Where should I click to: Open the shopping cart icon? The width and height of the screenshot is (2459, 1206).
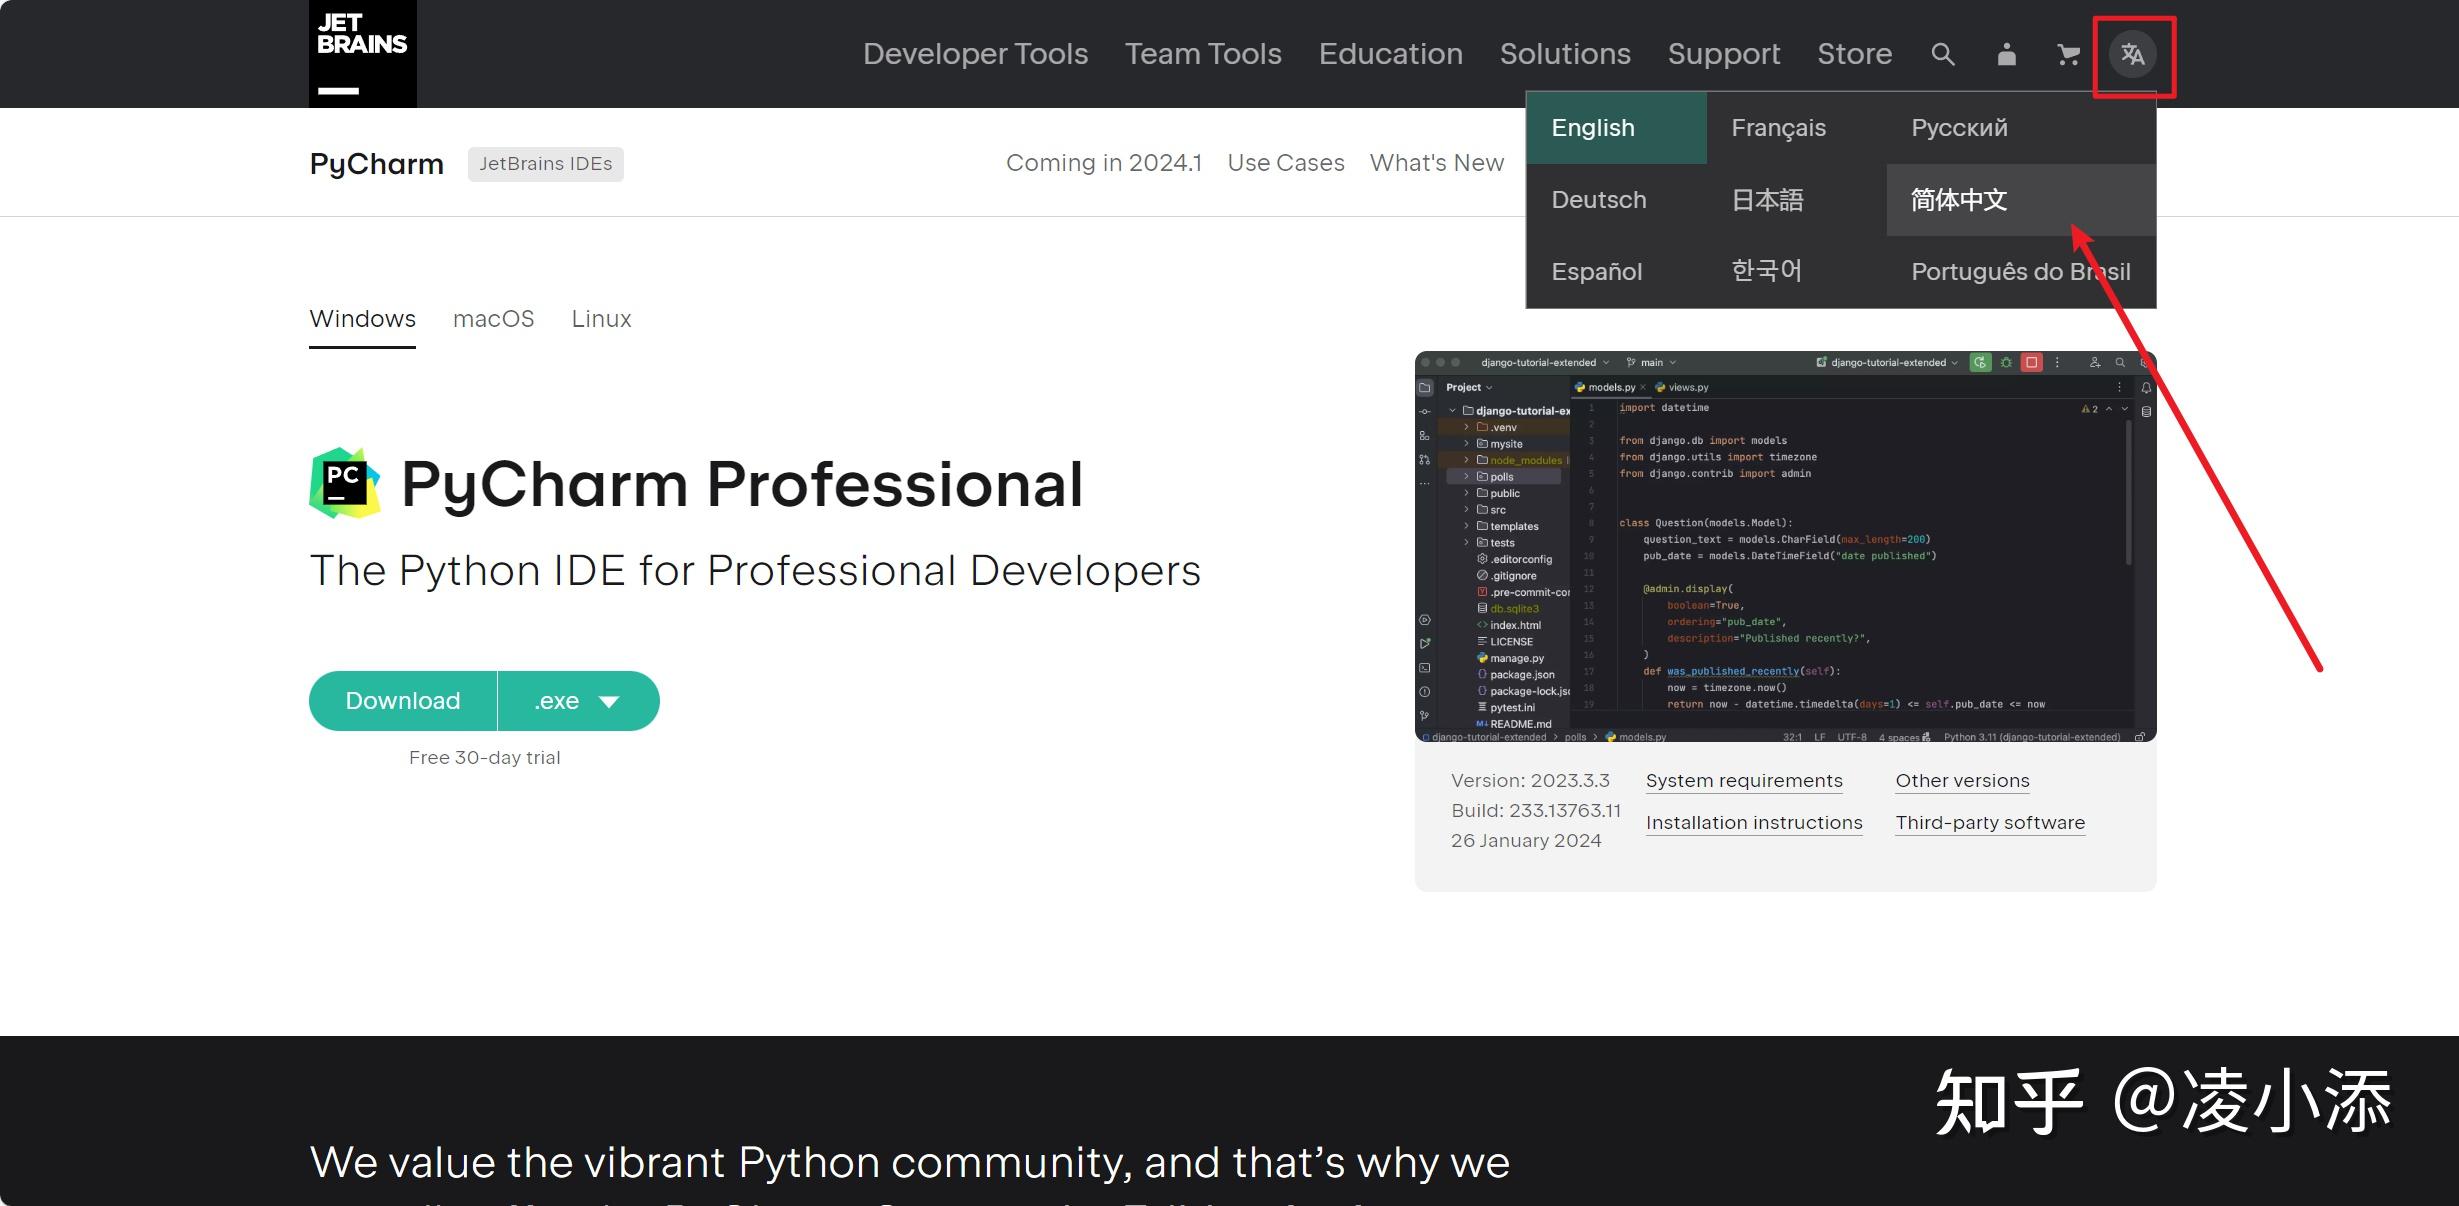coord(2068,54)
